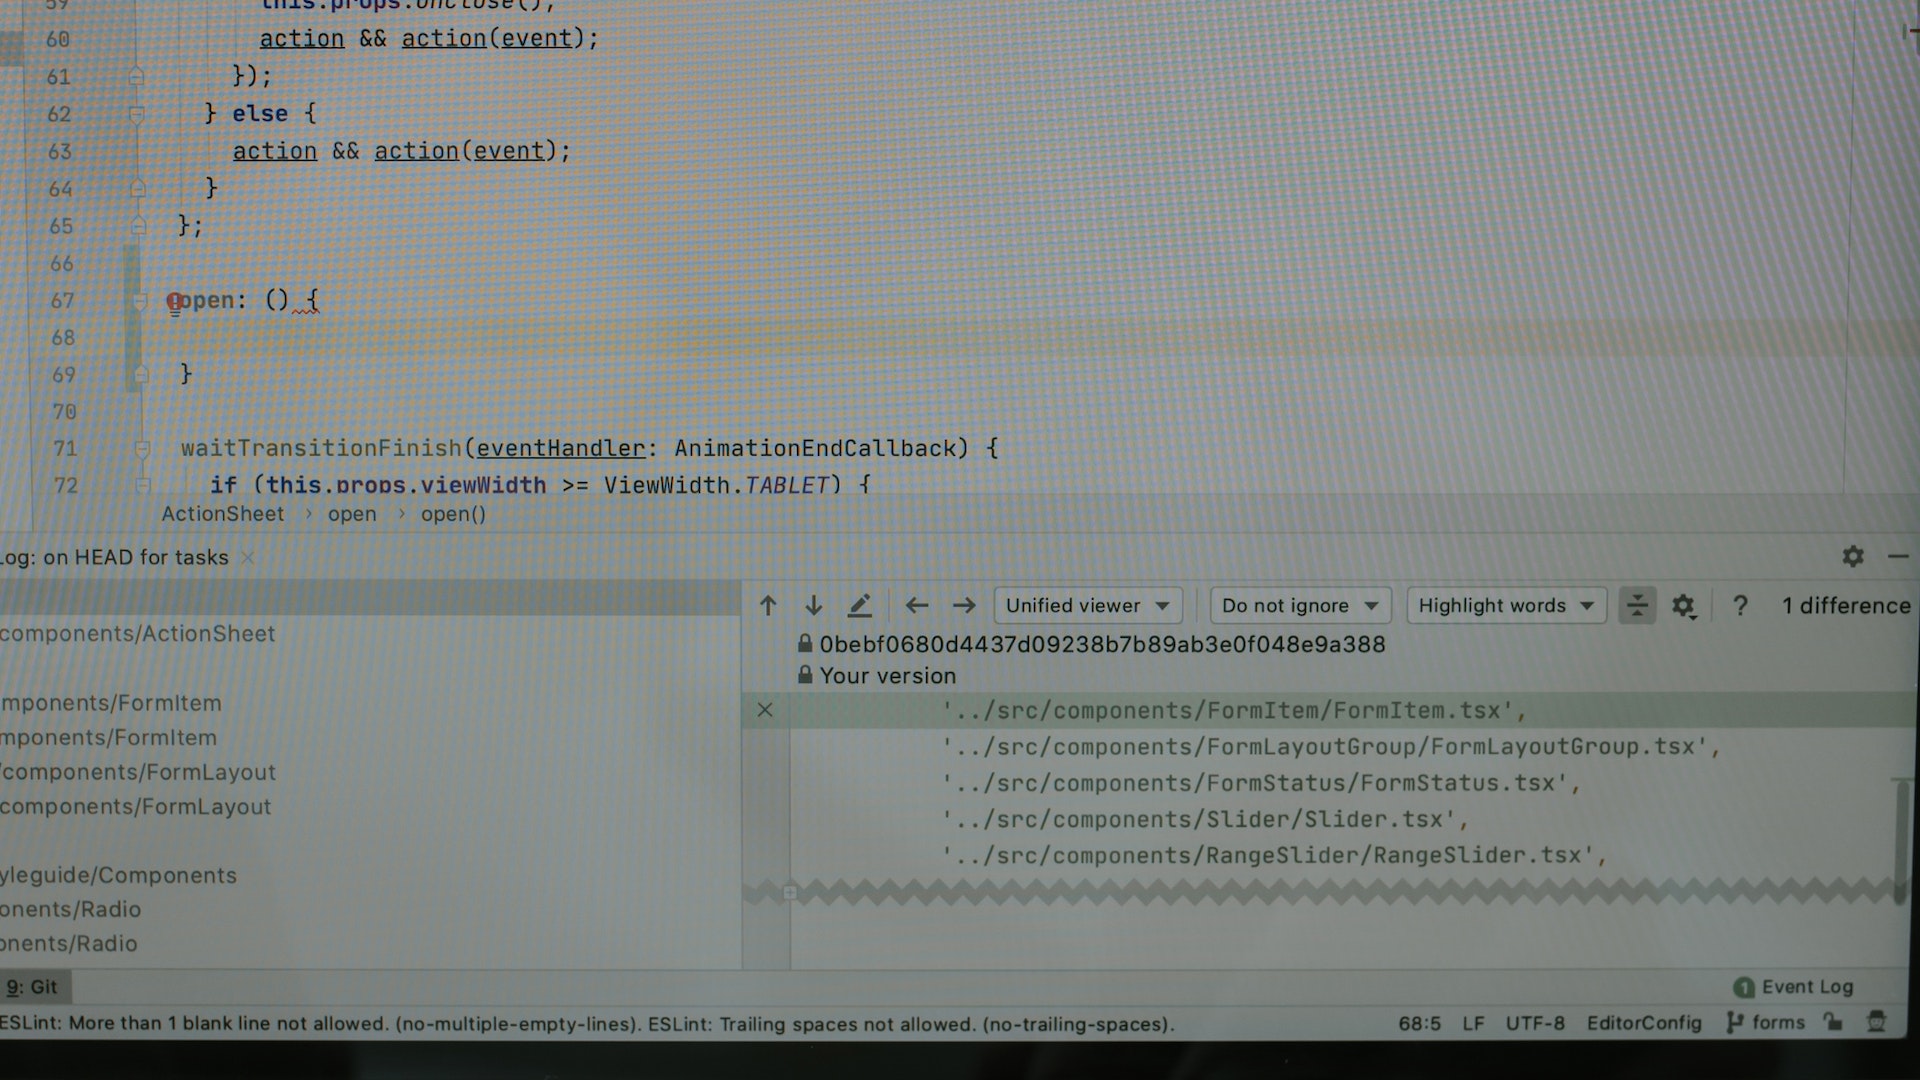The width and height of the screenshot is (1920, 1080).
Task: Open the Unified viewer dropdown
Action: pyautogui.click(x=1088, y=606)
